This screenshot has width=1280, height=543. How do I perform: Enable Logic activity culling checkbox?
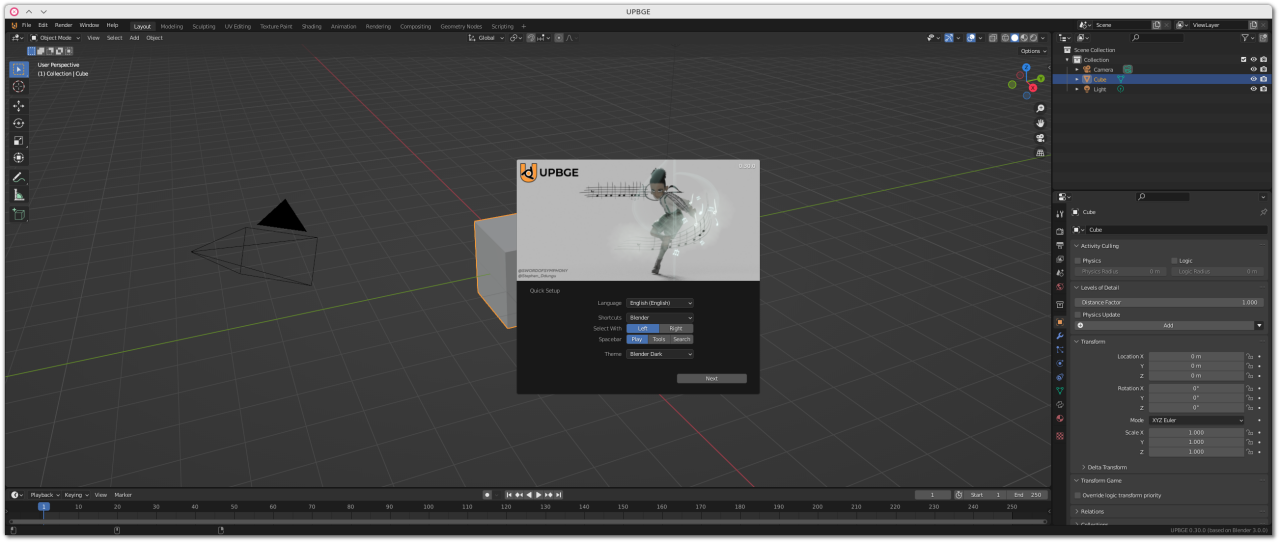point(1174,260)
